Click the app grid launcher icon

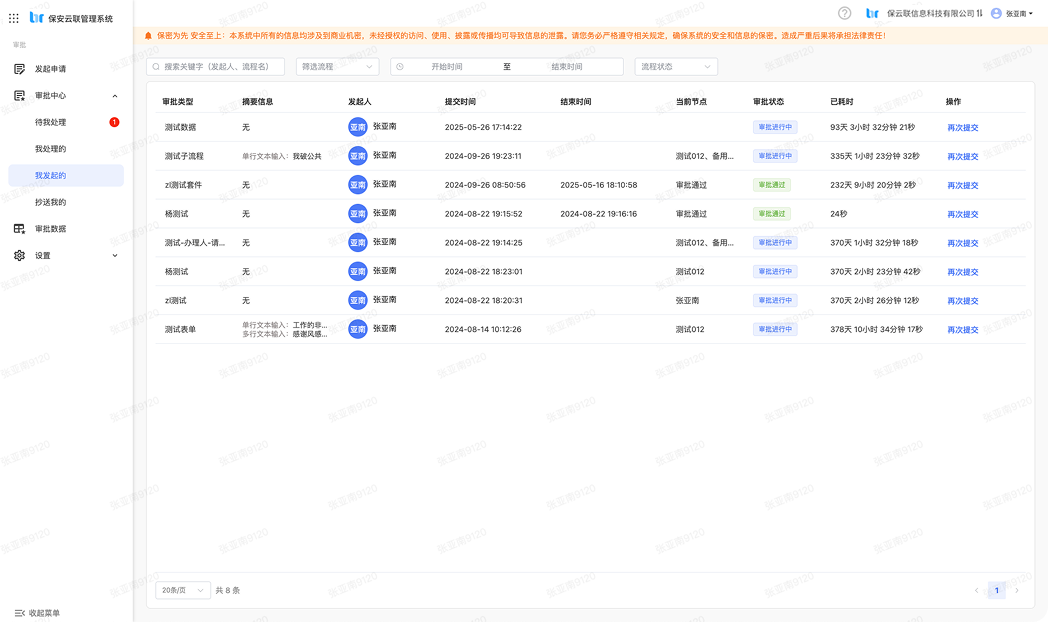[14, 18]
